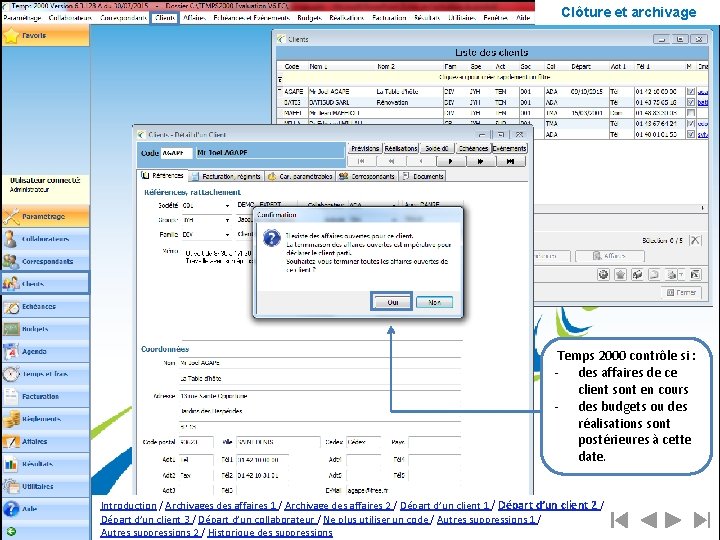Screen dimensions: 720x540
Task: Open the Famille dropdown
Action: pyautogui.click(x=227, y=235)
